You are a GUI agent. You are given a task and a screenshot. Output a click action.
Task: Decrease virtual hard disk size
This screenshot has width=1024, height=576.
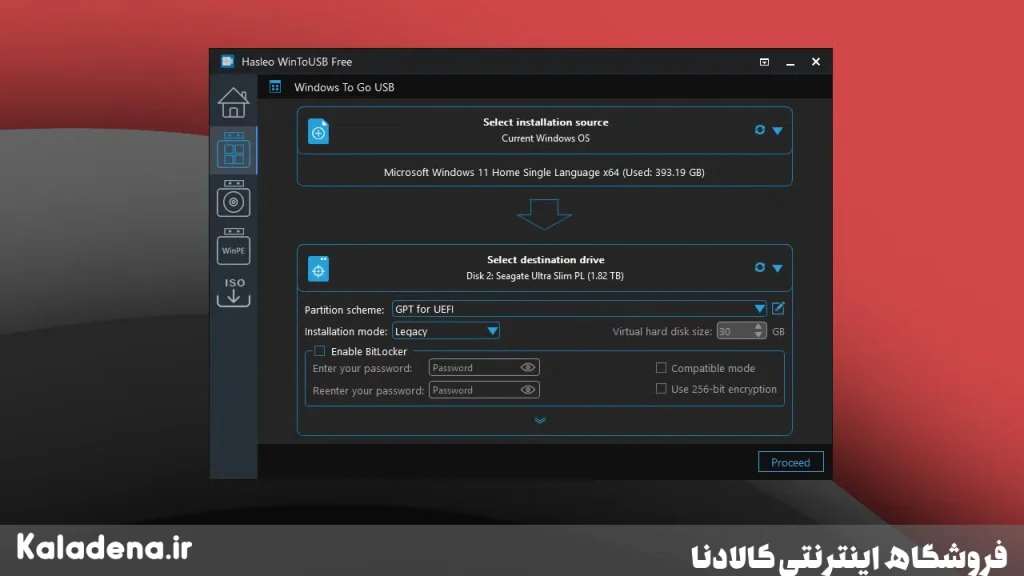pos(758,334)
